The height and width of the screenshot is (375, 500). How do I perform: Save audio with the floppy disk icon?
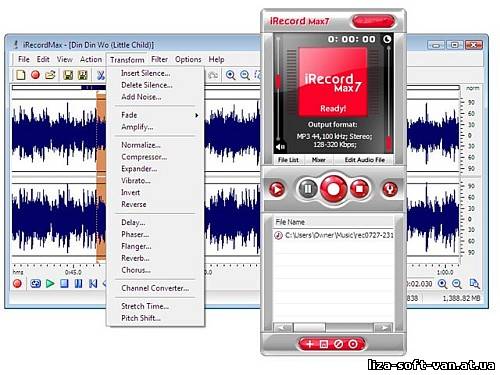(68, 75)
